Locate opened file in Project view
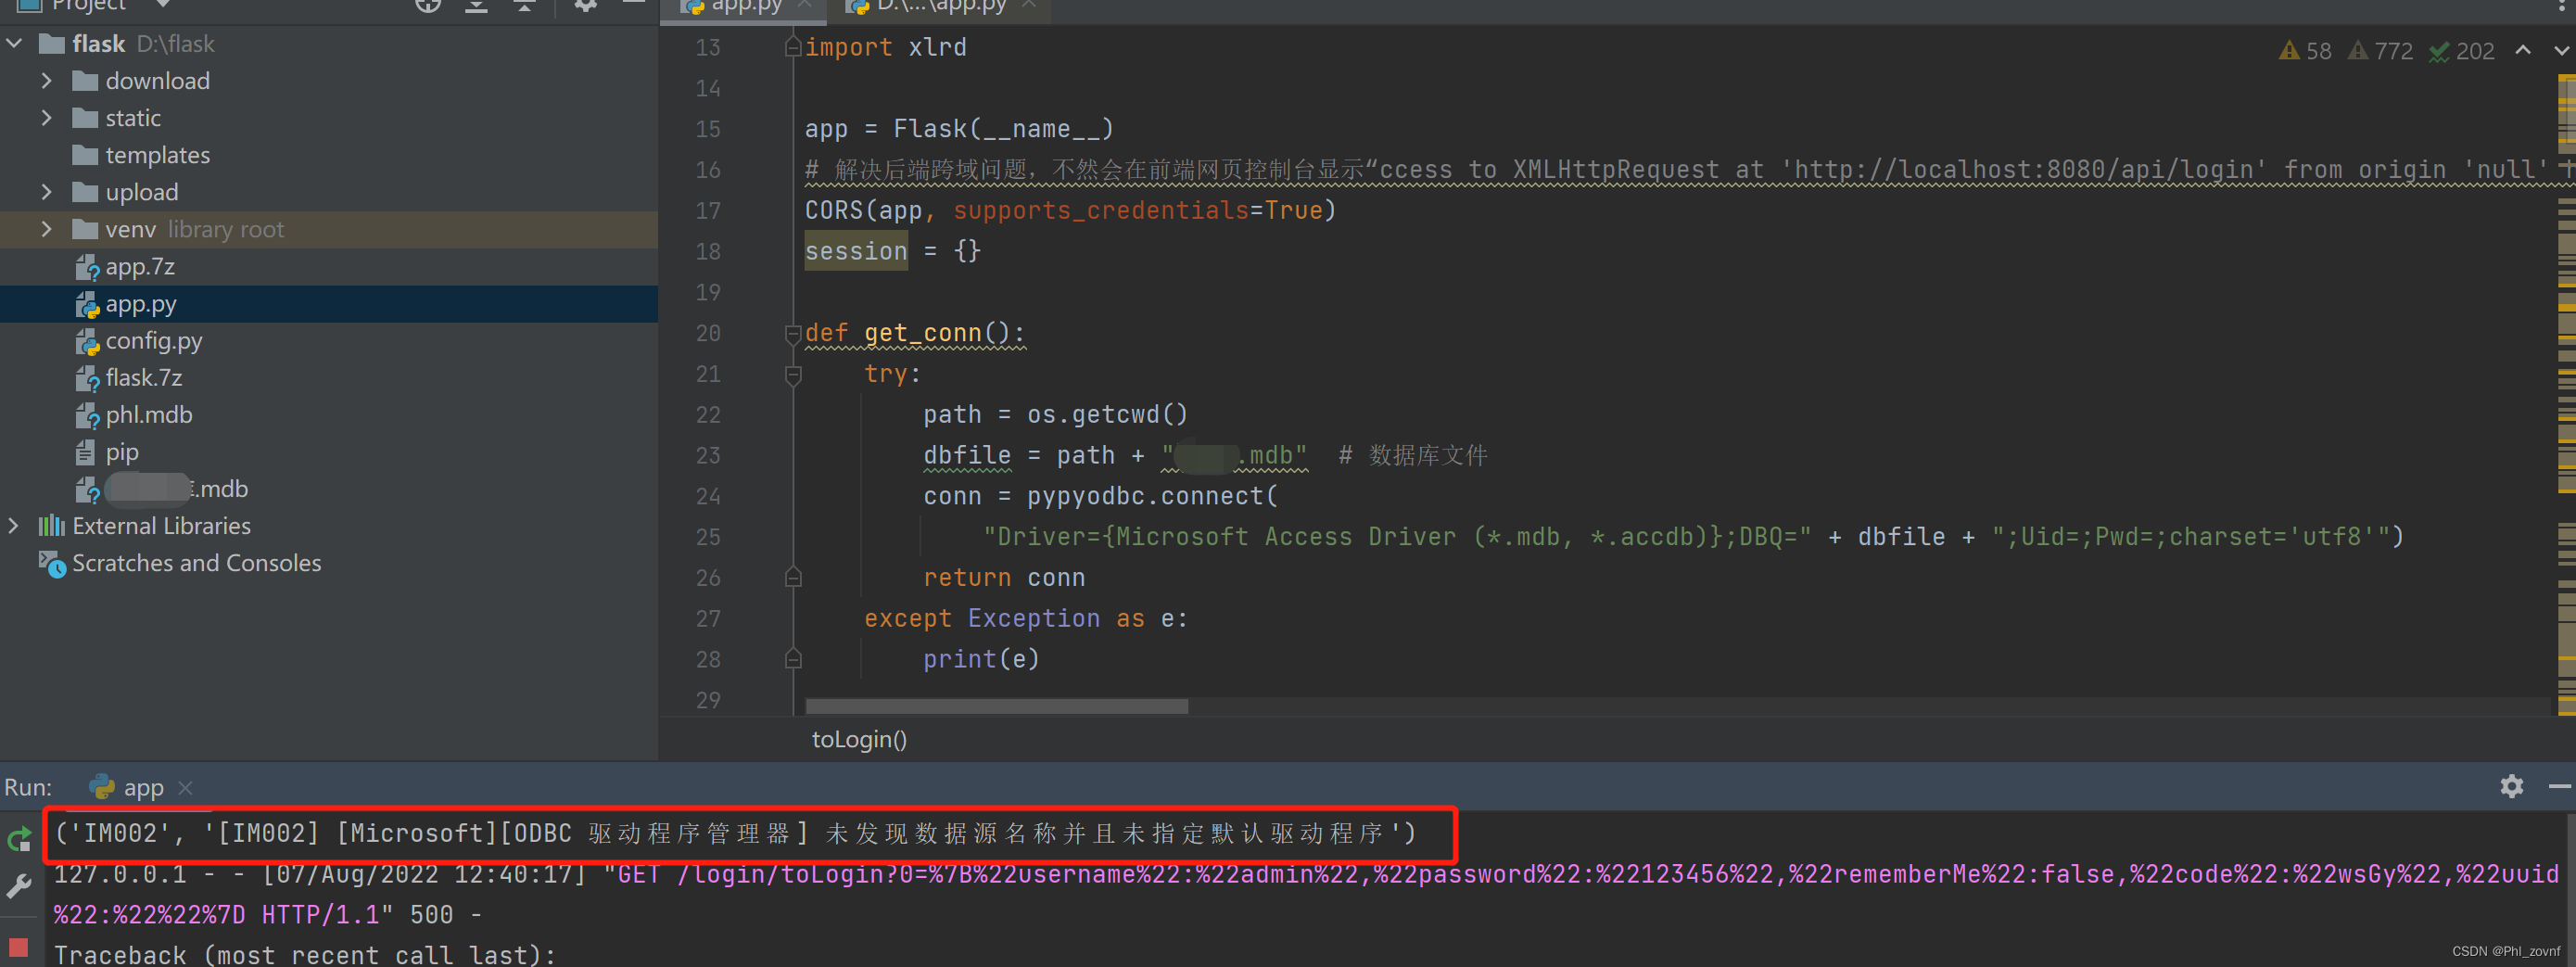The image size is (2576, 967). [x=428, y=6]
